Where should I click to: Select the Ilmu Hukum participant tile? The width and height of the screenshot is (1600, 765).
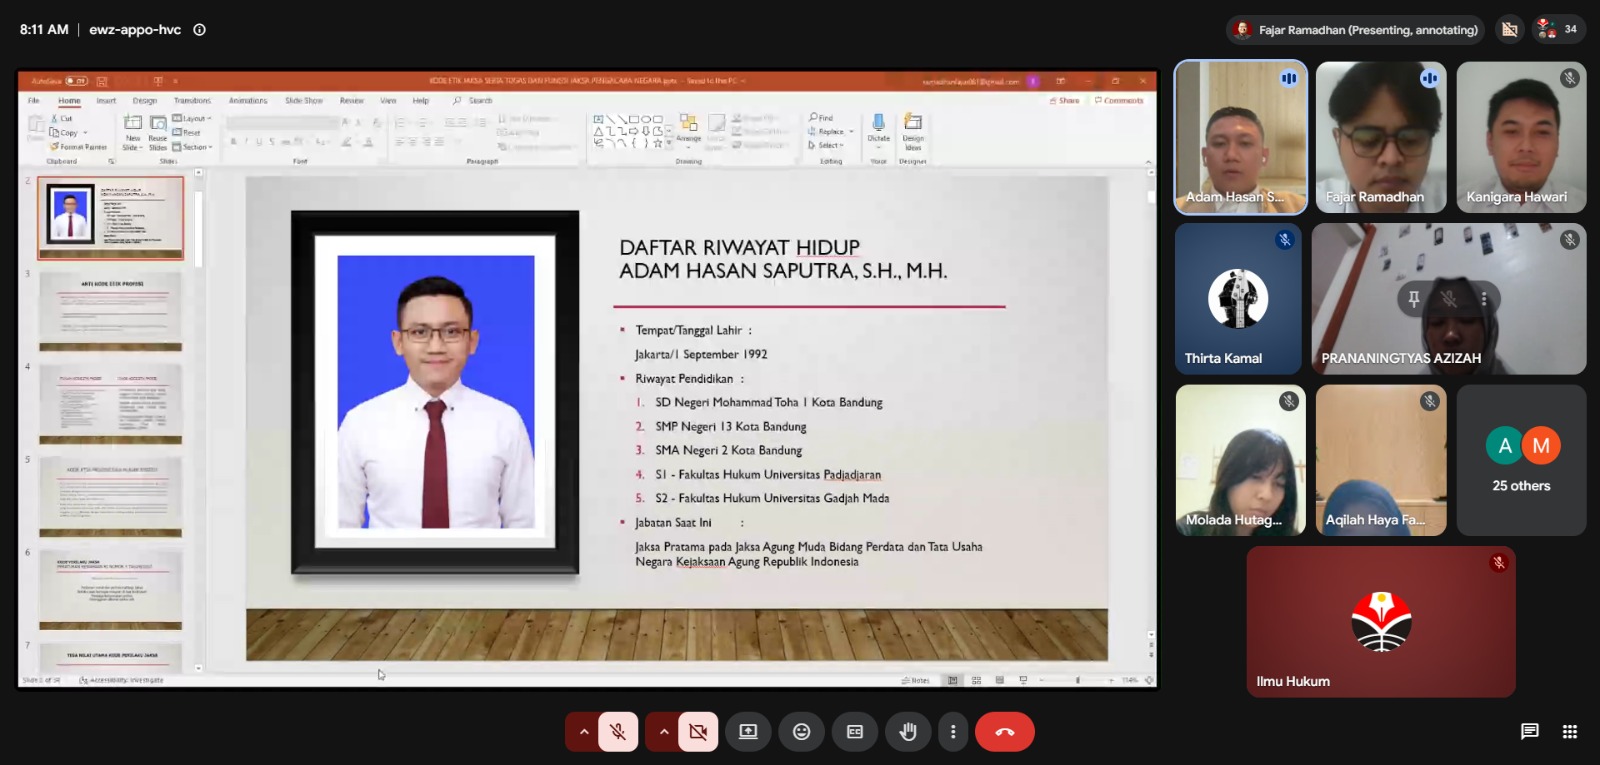(1381, 621)
